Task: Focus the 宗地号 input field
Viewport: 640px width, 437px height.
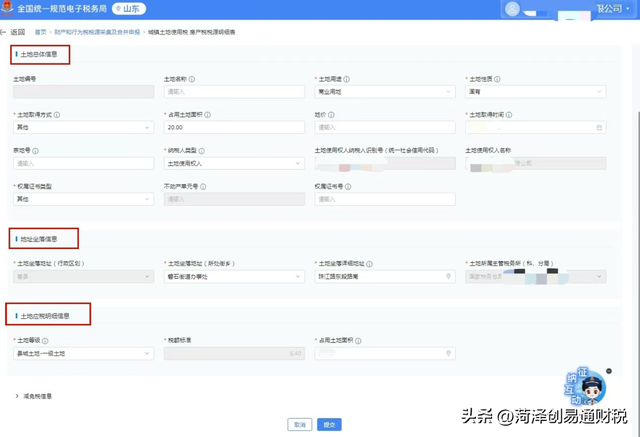Action: 83,163
